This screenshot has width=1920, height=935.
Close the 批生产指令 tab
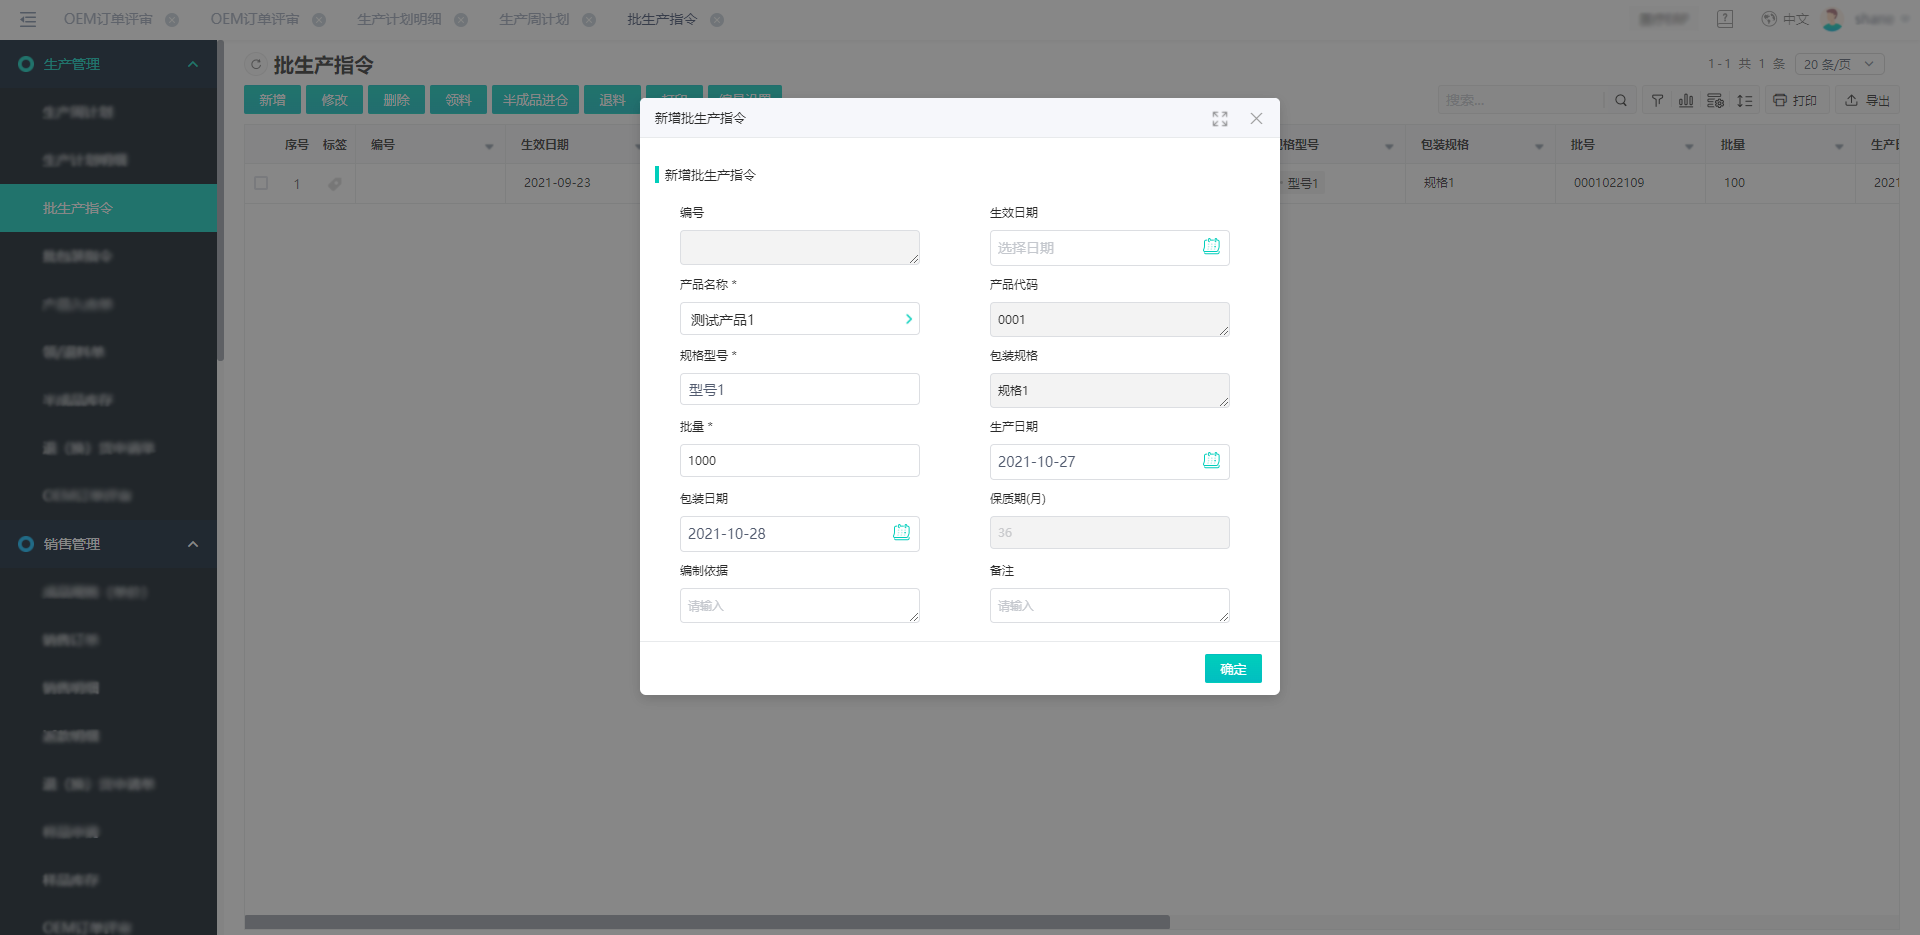(717, 20)
